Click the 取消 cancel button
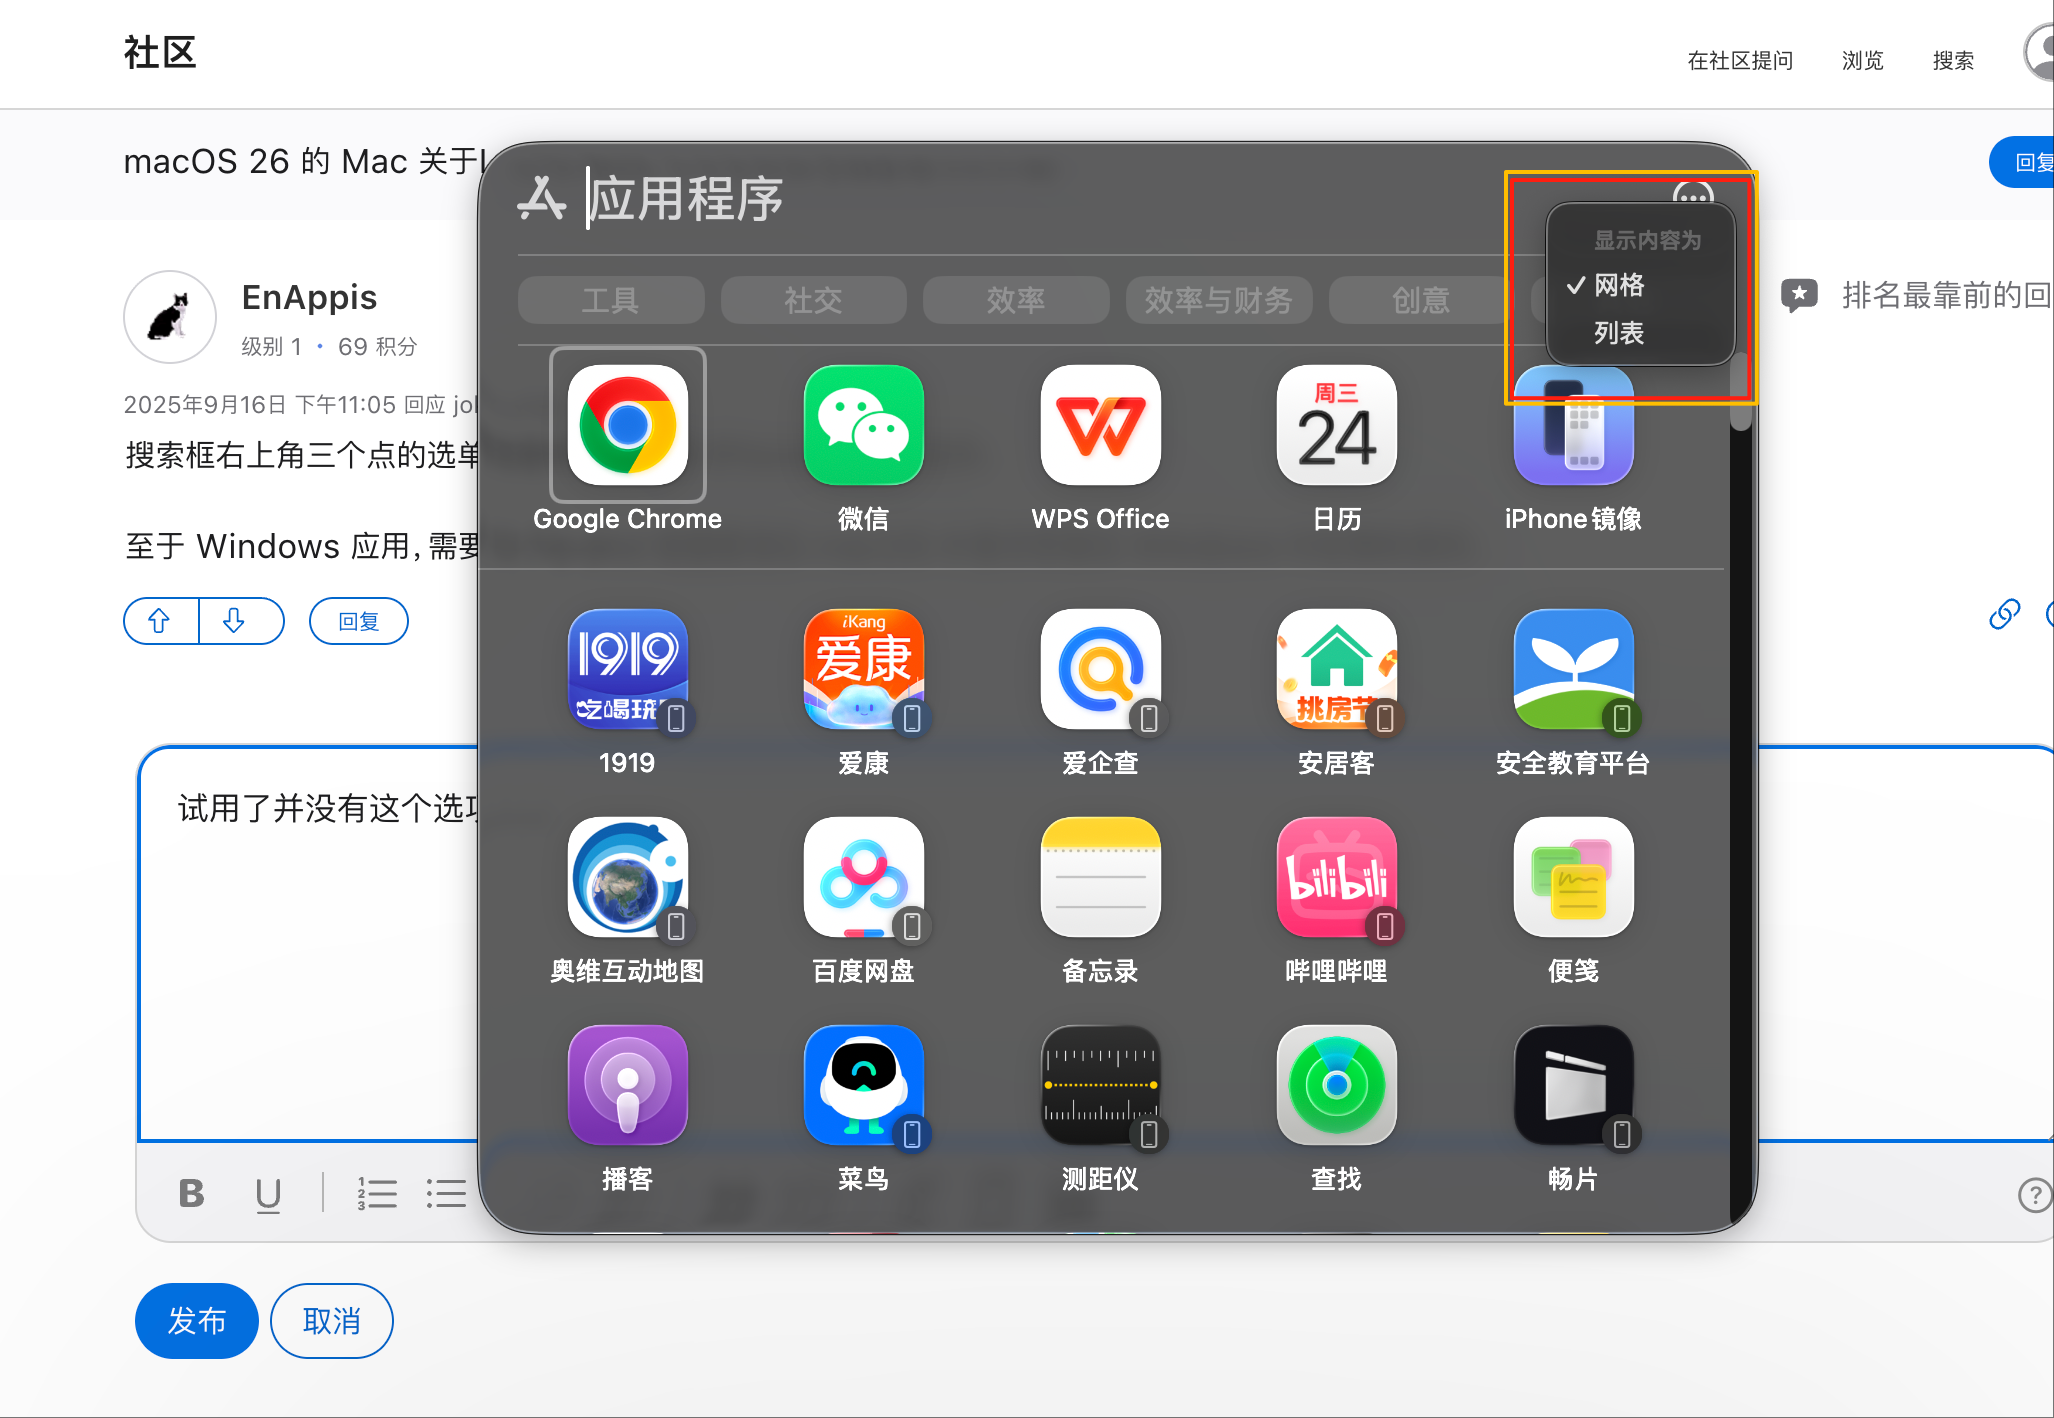This screenshot has height=1418, width=2054. 331,1321
